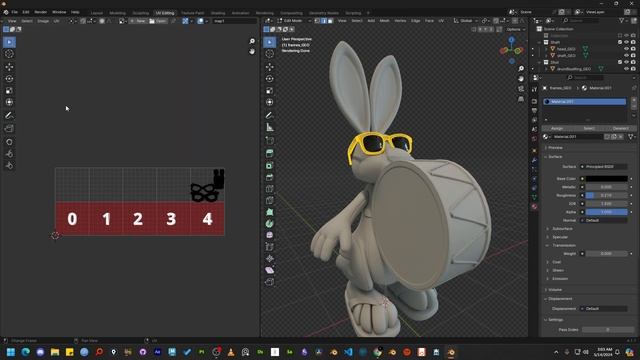Click the Select material button
This screenshot has width=640, height=360.
(589, 128)
